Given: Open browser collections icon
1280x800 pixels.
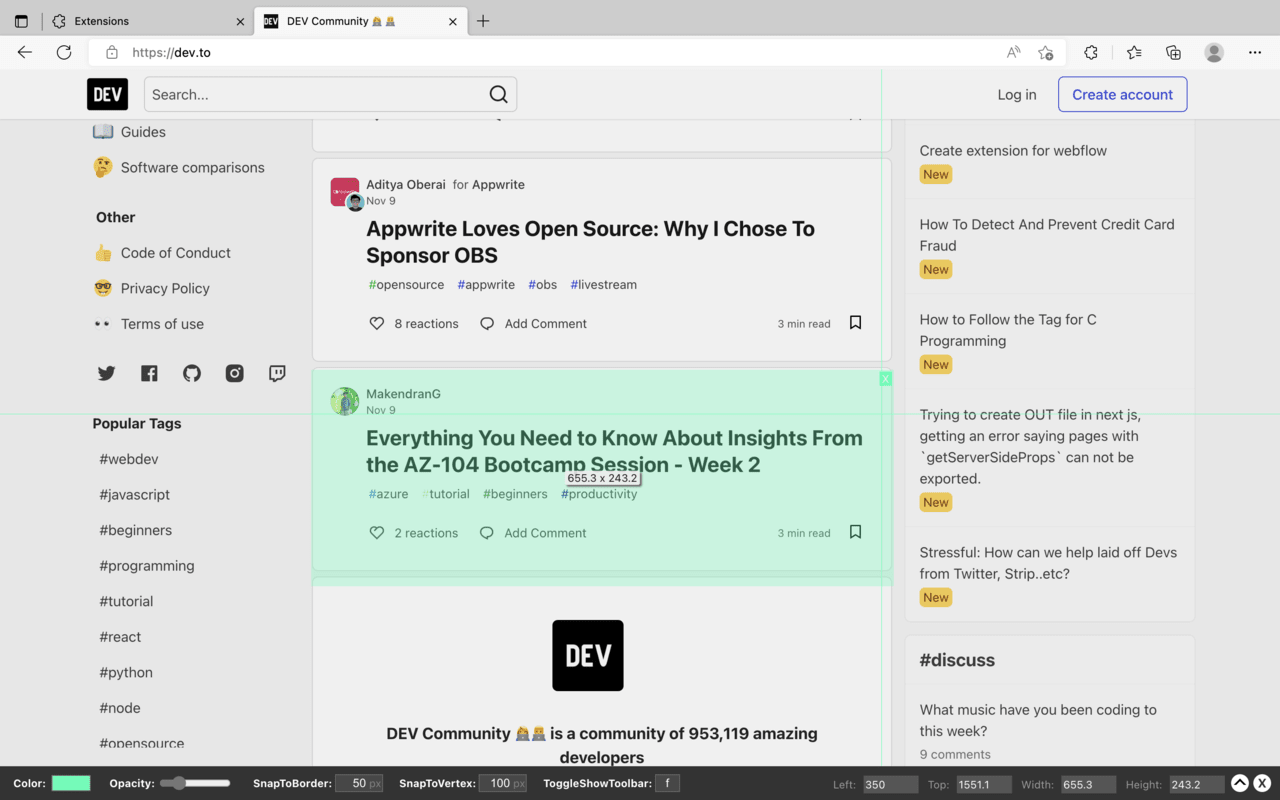Looking at the screenshot, I should [1174, 52].
